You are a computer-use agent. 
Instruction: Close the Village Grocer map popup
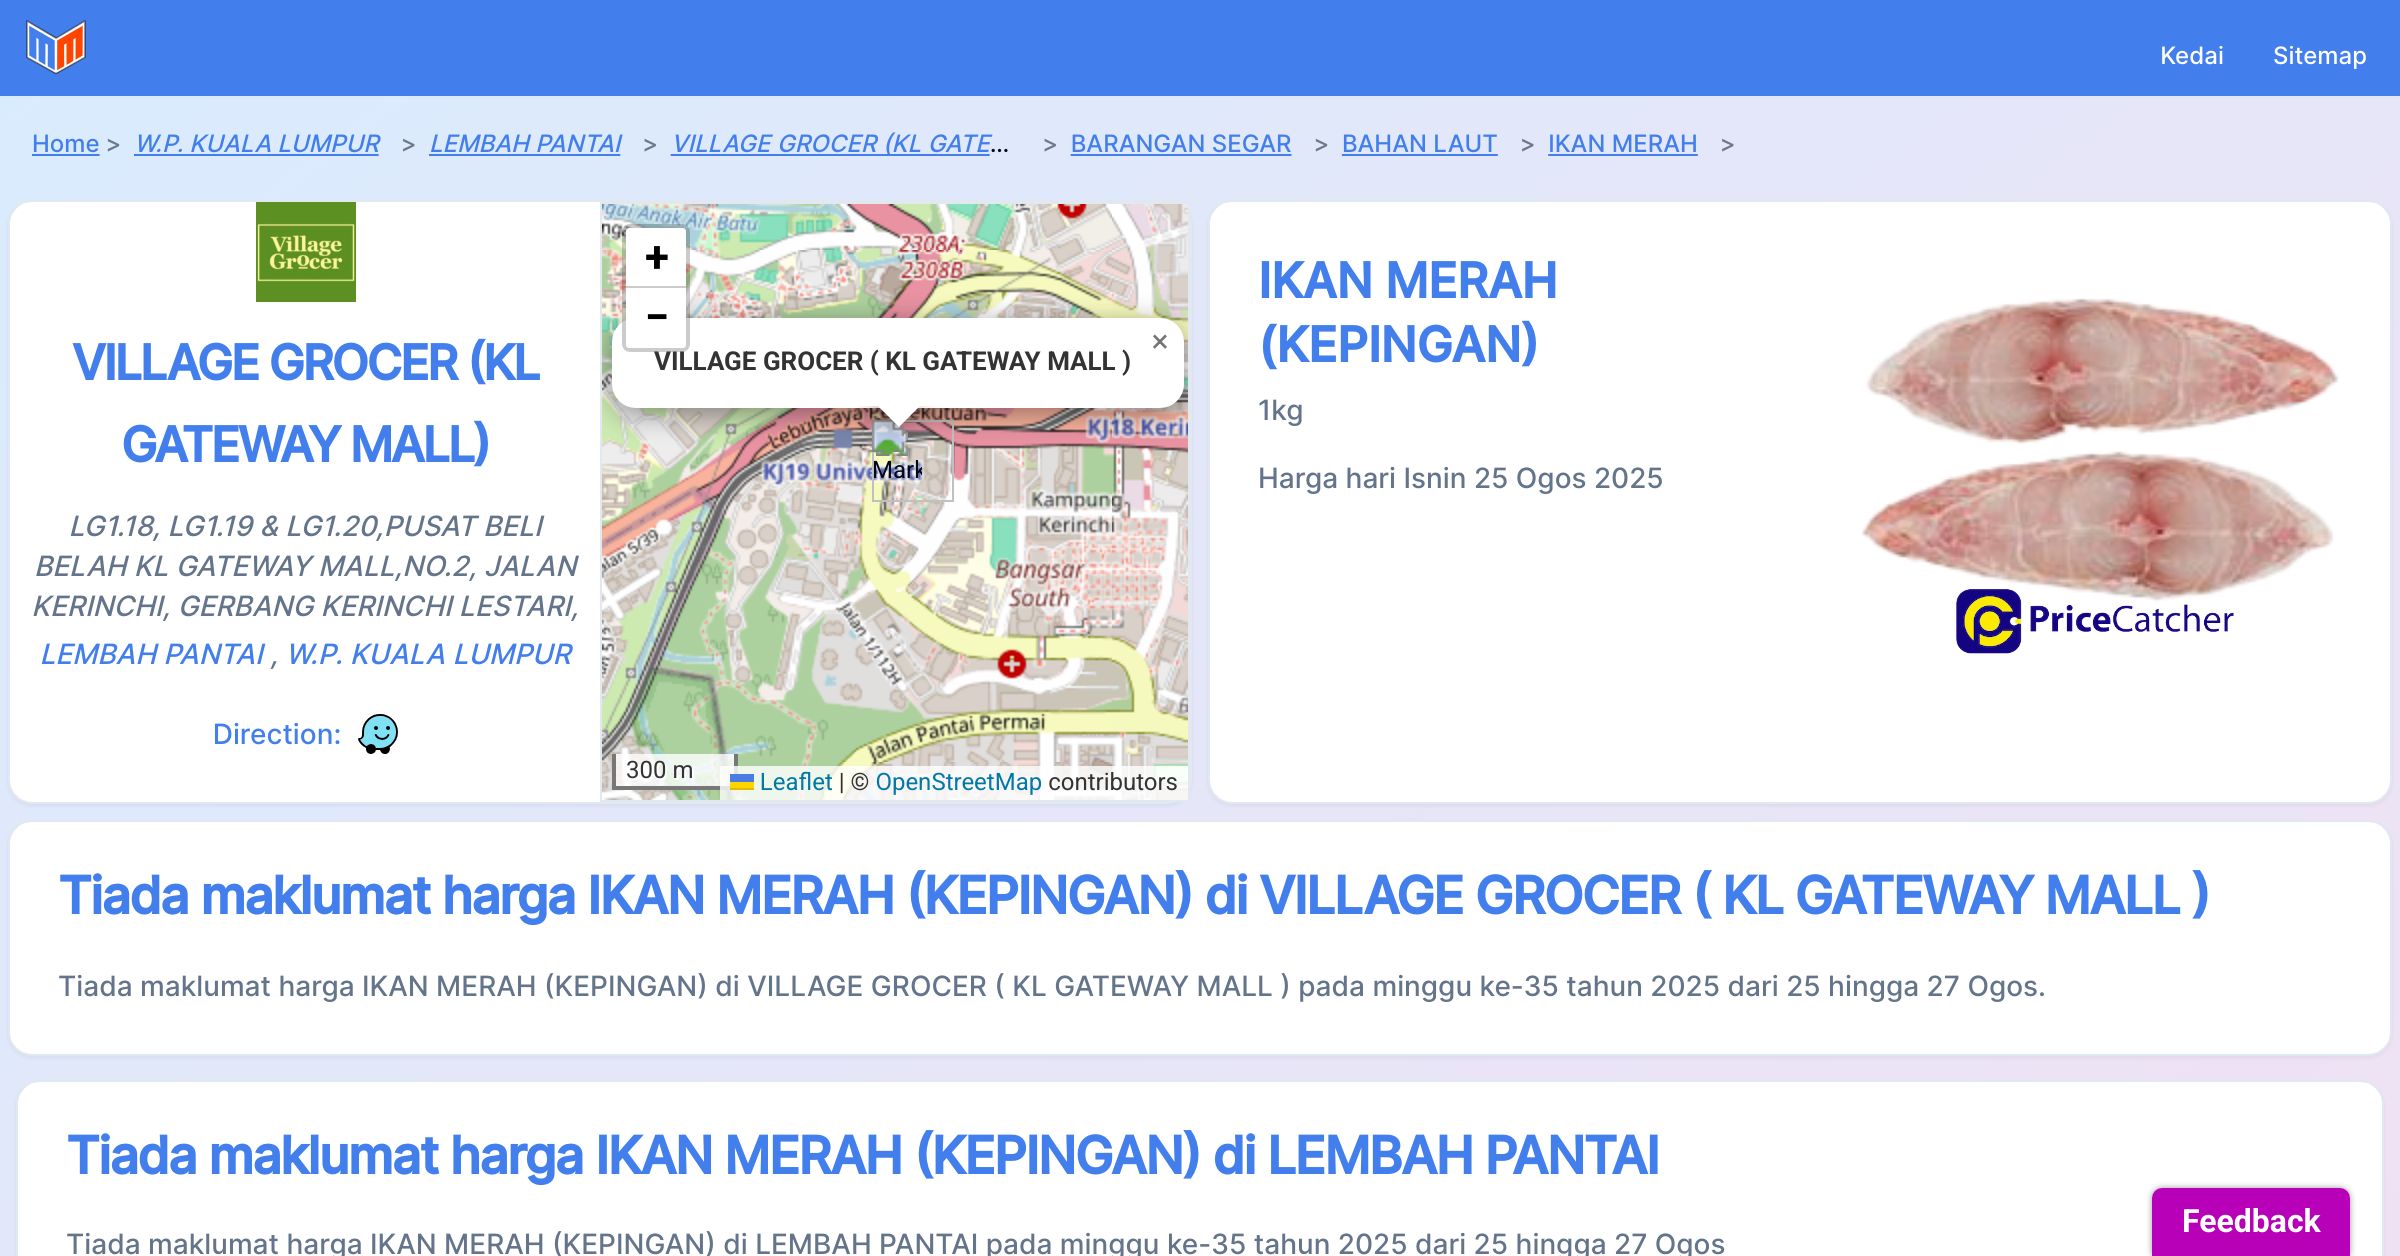tap(1159, 342)
